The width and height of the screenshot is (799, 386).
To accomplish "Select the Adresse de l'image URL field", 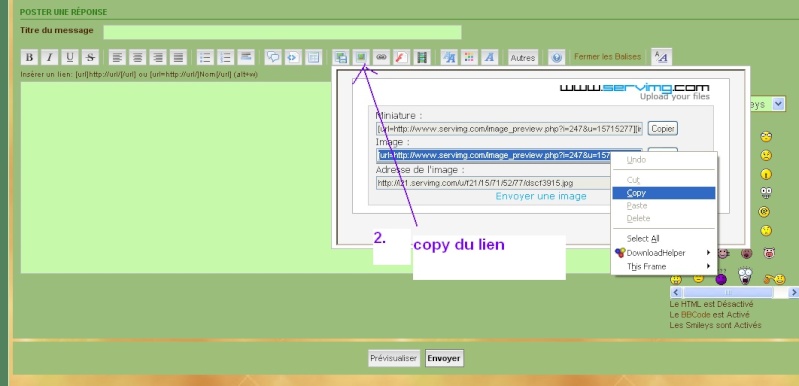I will 493,183.
